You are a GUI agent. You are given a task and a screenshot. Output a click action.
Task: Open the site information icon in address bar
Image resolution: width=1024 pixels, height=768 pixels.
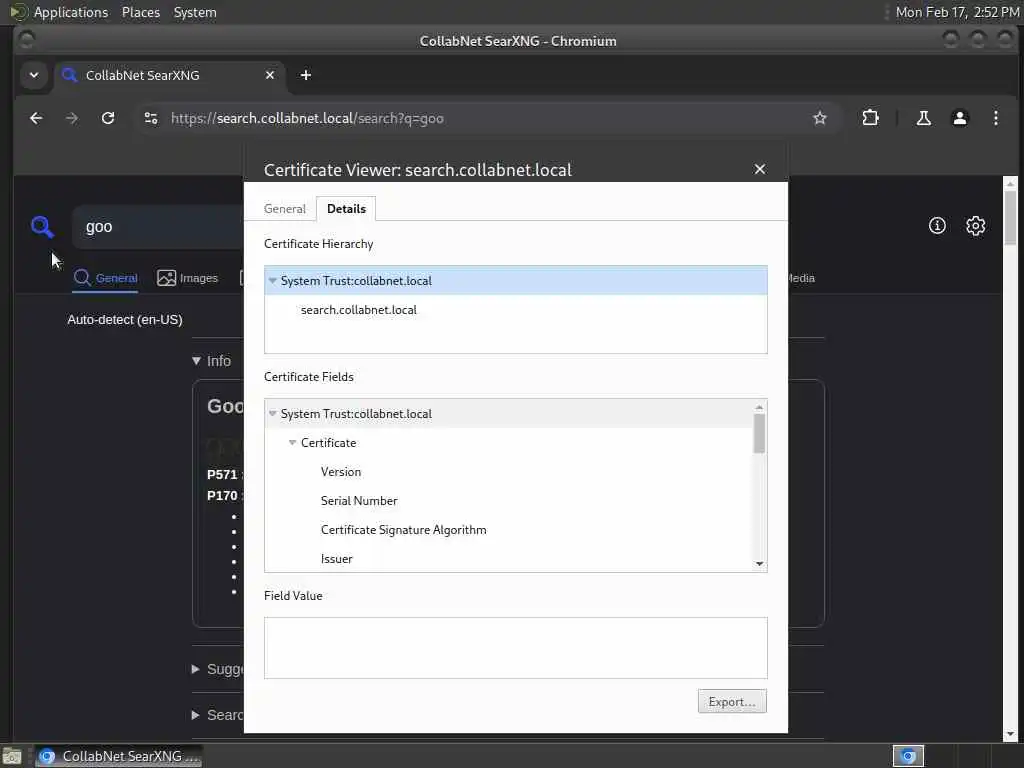(151, 118)
